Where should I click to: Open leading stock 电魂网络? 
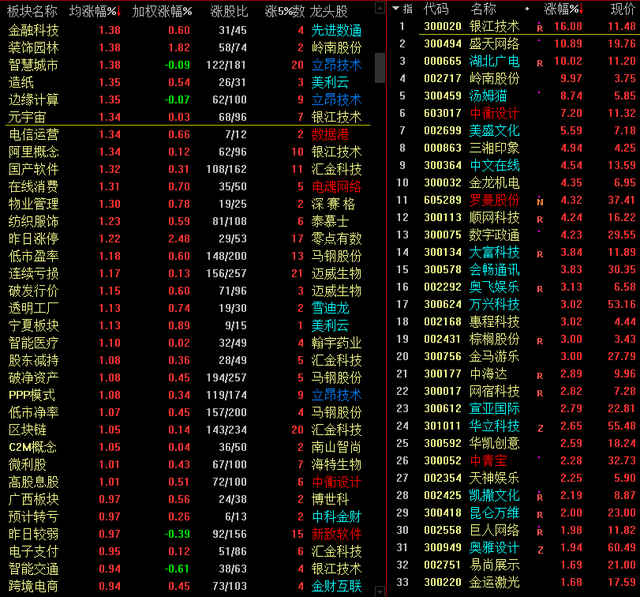(x=336, y=186)
